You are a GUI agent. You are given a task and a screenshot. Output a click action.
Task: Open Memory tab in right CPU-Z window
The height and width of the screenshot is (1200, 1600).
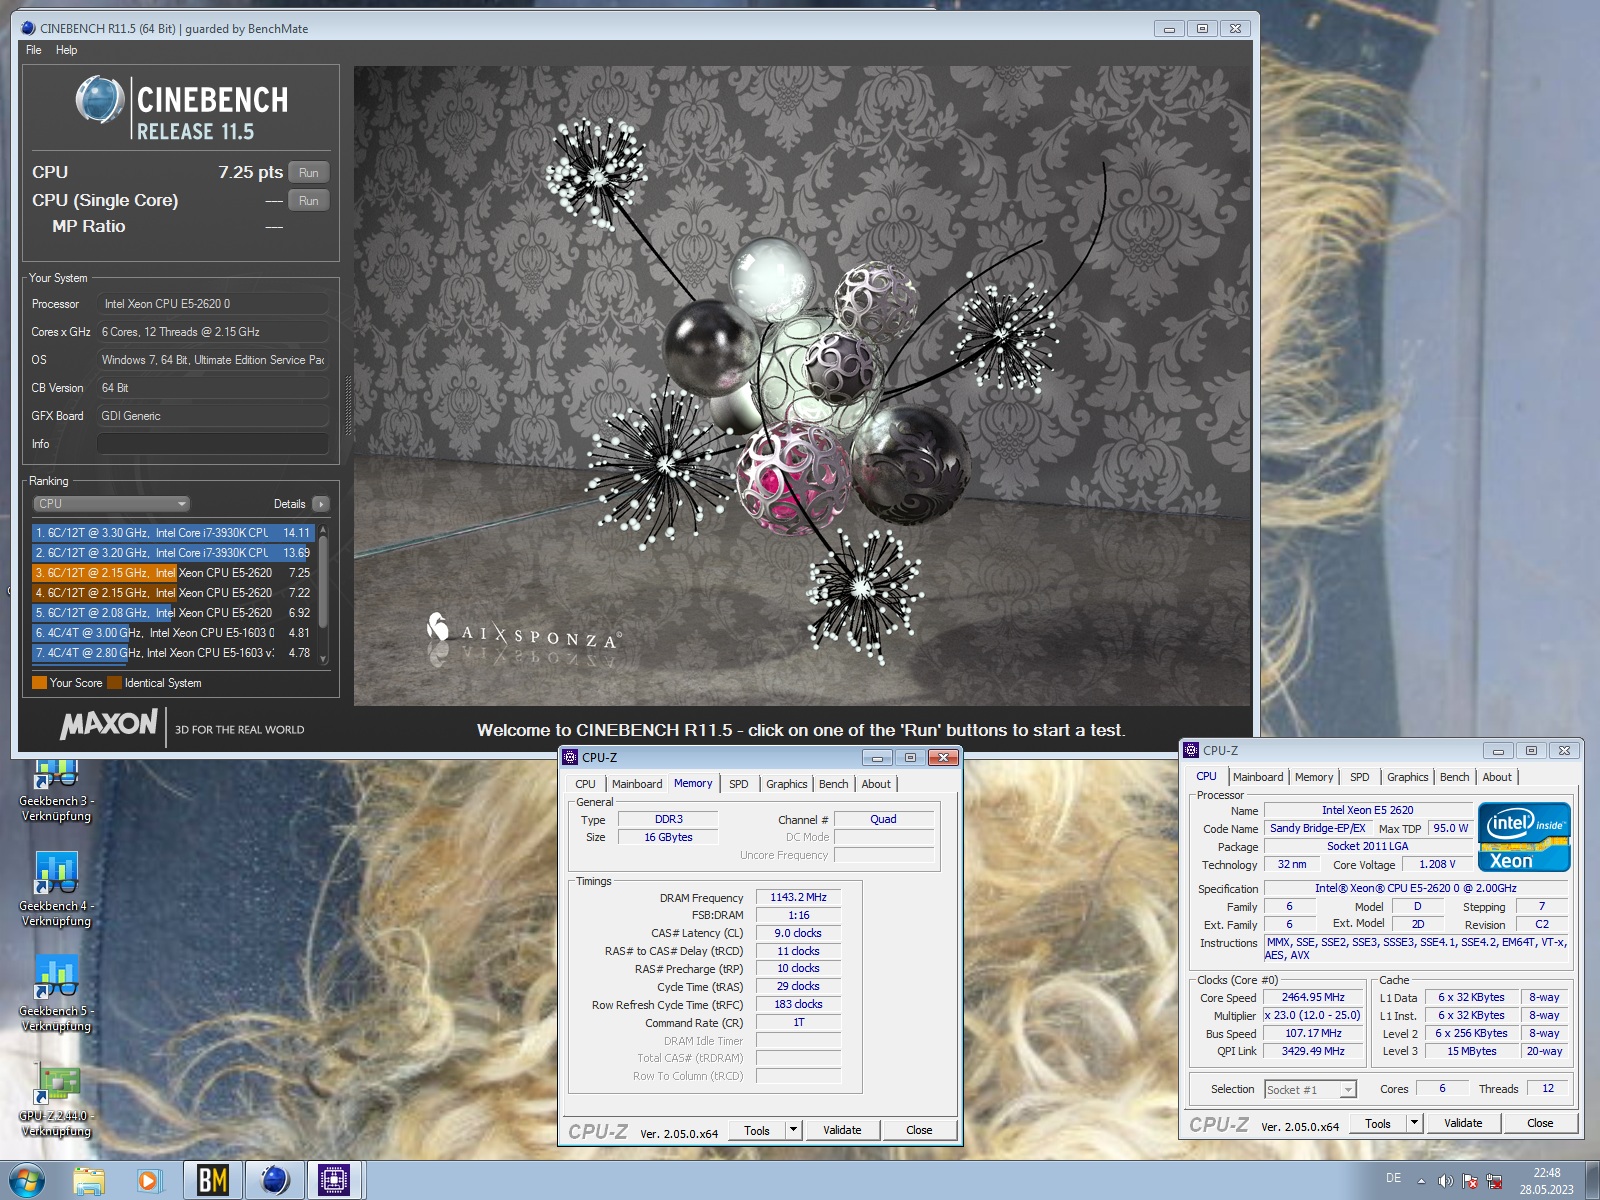[1313, 777]
